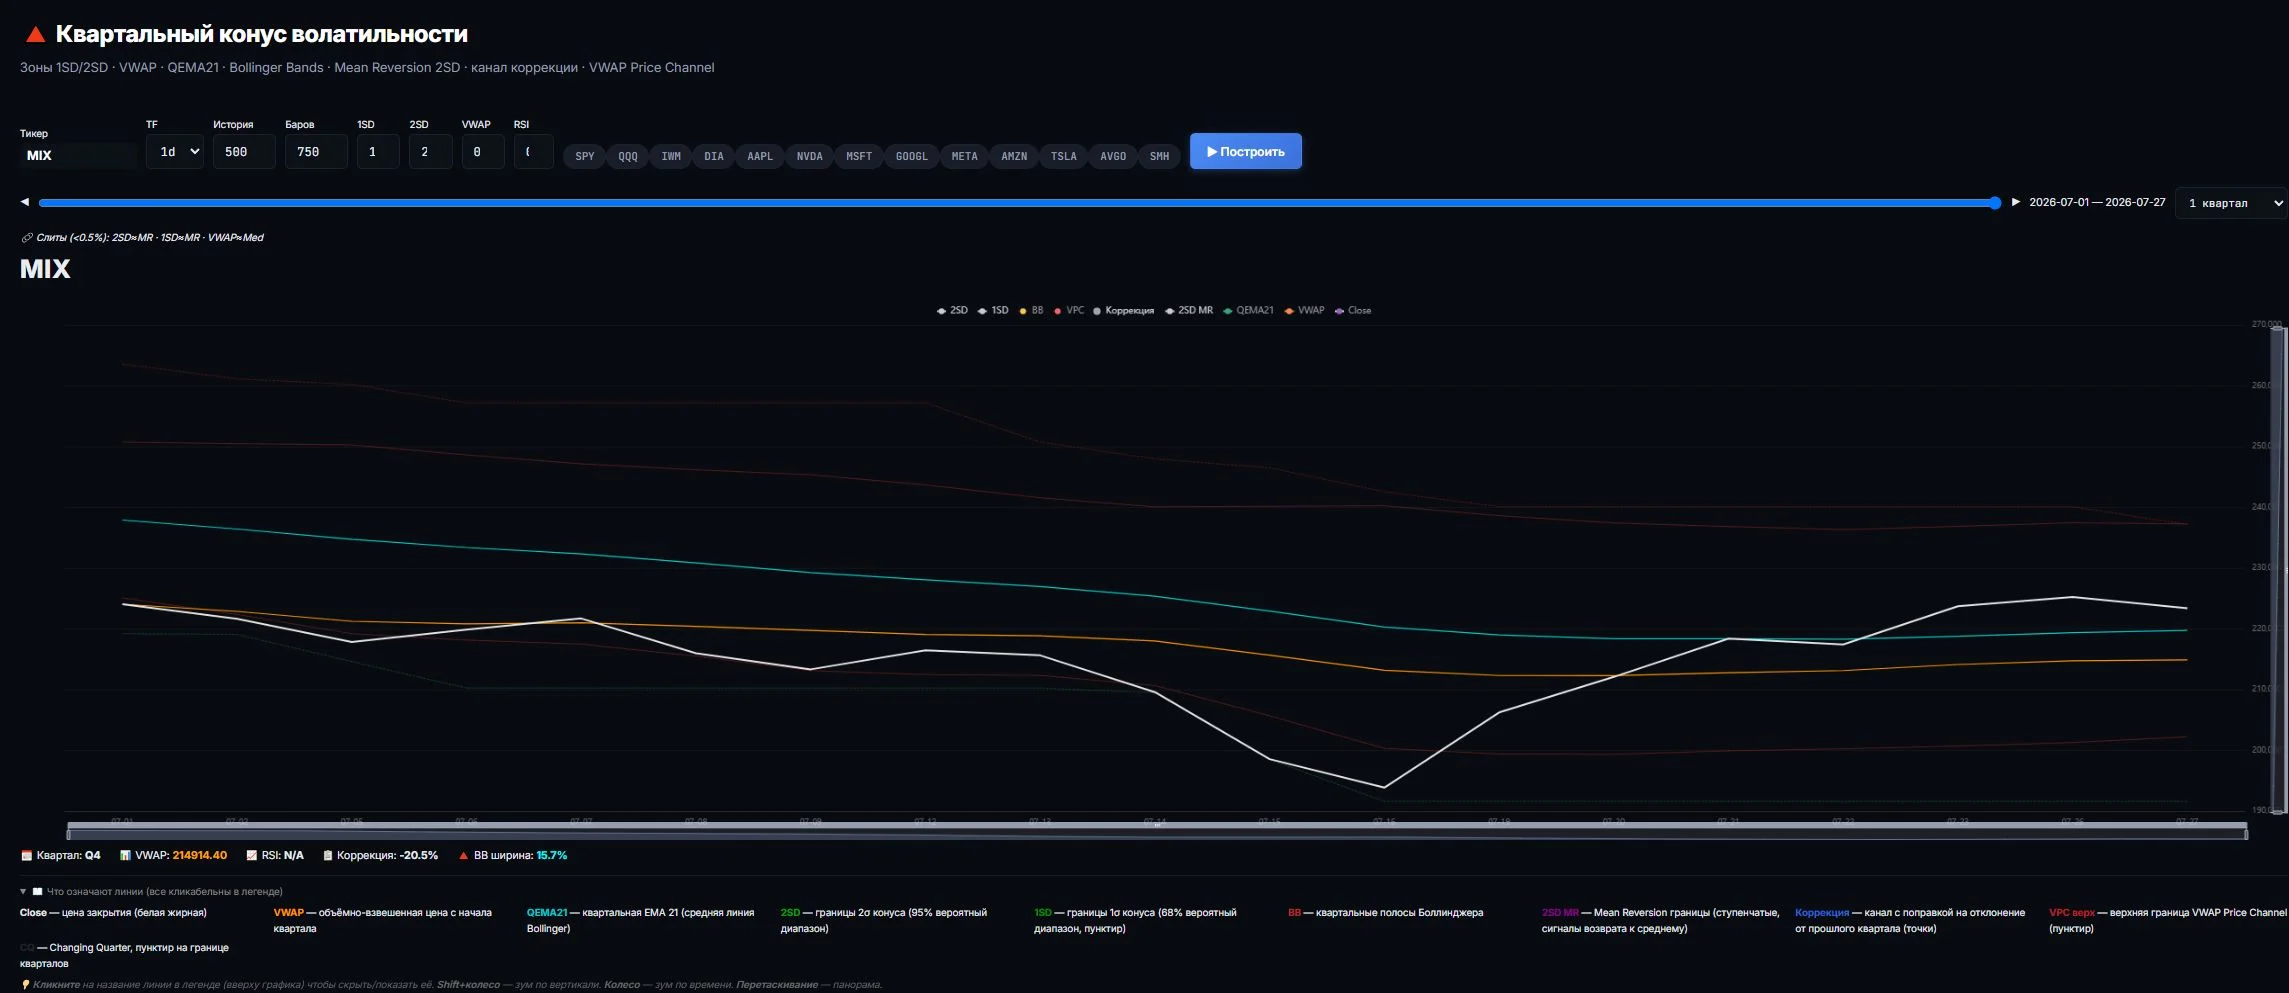This screenshot has width=2289, height=993.
Task: Click the lightbulb hint icon at the bottom
Action: 26,985
